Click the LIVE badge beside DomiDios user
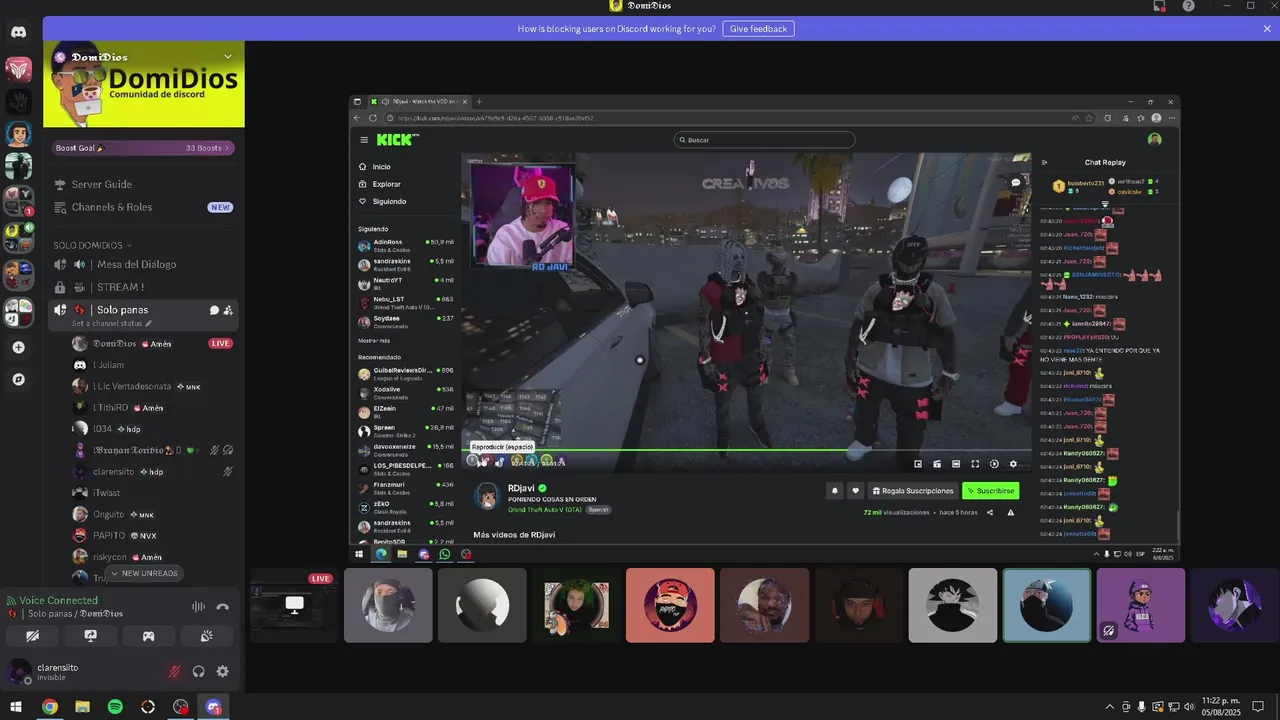The width and height of the screenshot is (1280, 720). 221,343
